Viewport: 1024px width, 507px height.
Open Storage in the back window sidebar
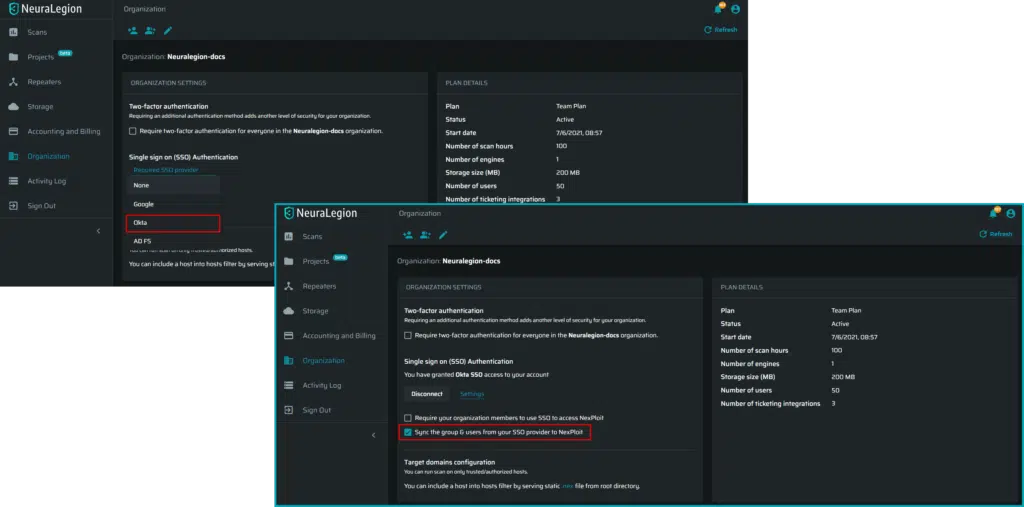coord(40,106)
